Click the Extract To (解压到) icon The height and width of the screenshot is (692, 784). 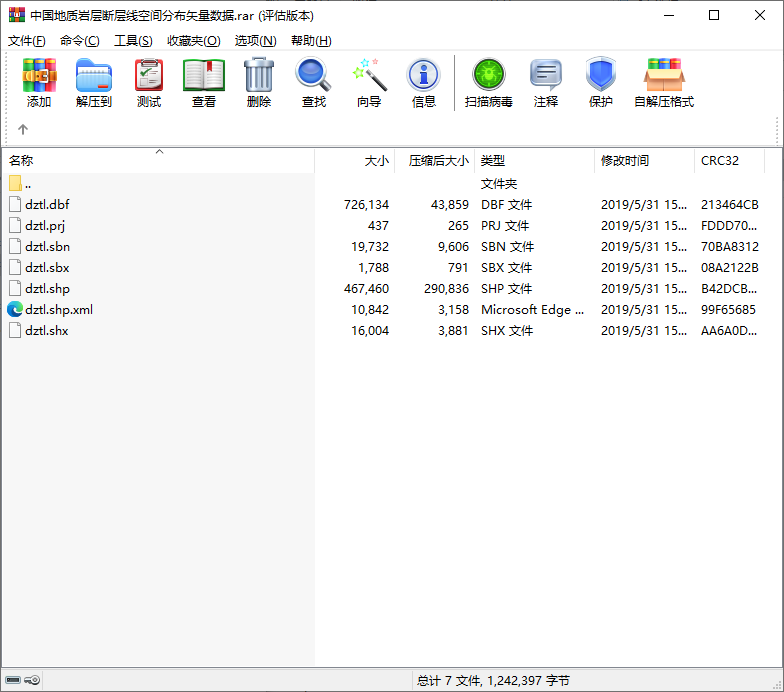point(94,75)
